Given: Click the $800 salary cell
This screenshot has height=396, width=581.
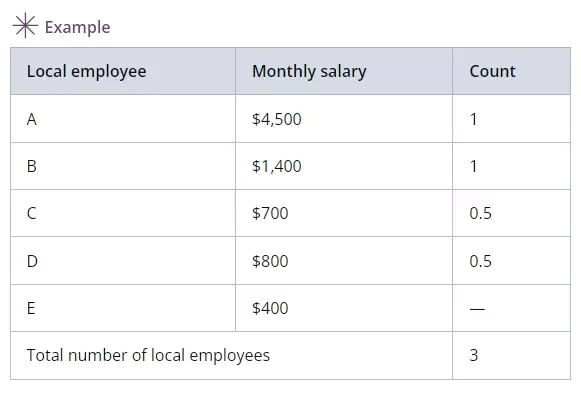Looking at the screenshot, I should (x=344, y=261).
